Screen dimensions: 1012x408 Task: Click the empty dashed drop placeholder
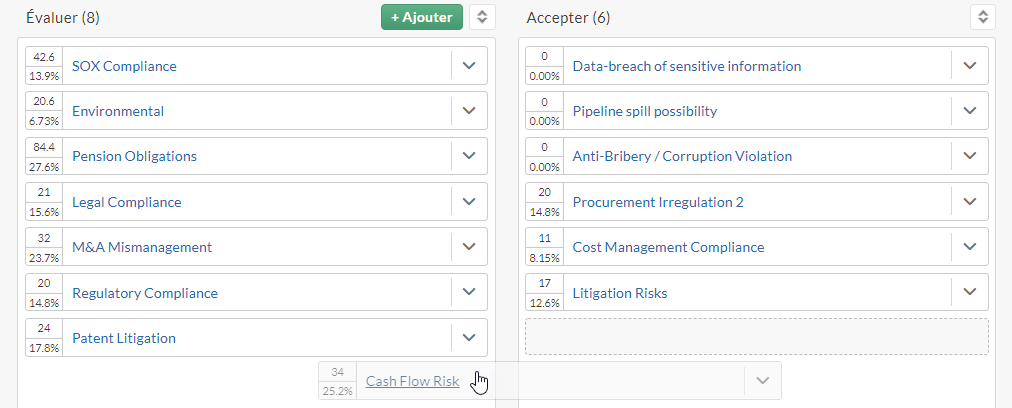pyautogui.click(x=756, y=336)
